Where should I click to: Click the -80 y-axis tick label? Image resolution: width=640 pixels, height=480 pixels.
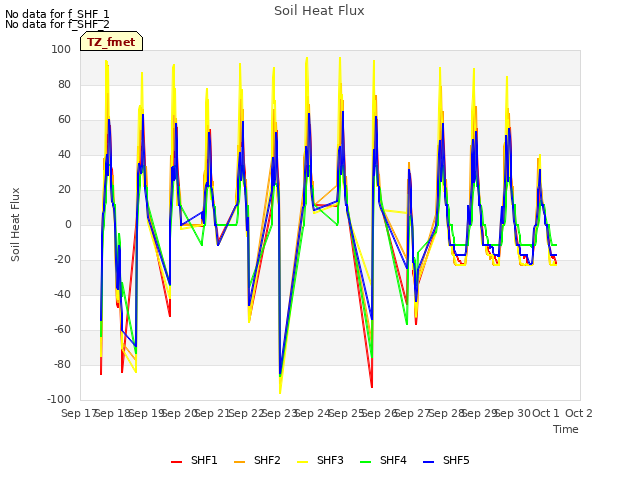[62, 364]
